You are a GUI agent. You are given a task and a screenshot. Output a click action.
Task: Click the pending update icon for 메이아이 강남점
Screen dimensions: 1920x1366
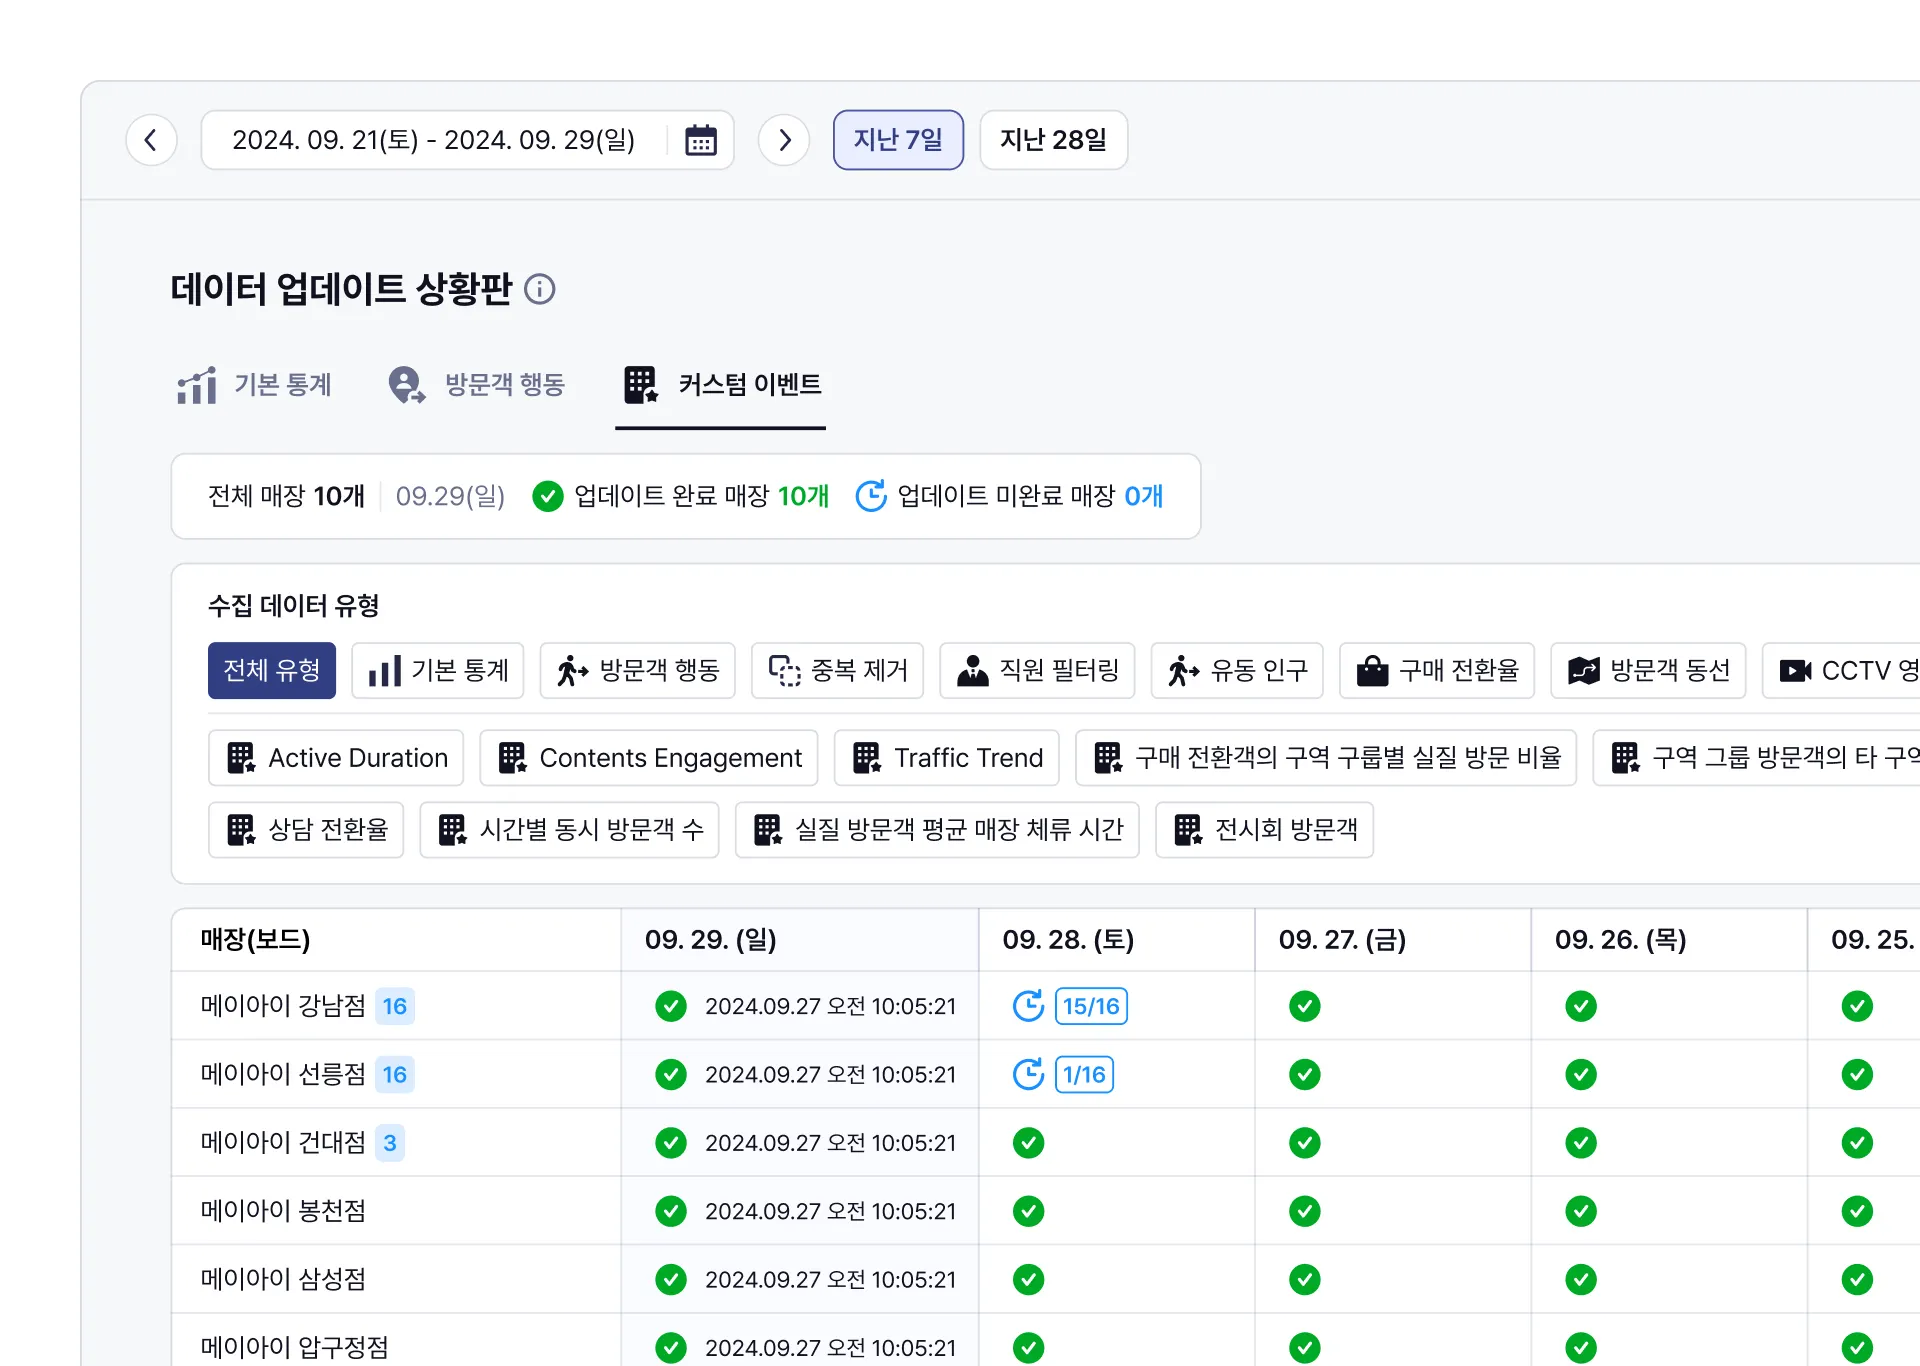click(1028, 1006)
